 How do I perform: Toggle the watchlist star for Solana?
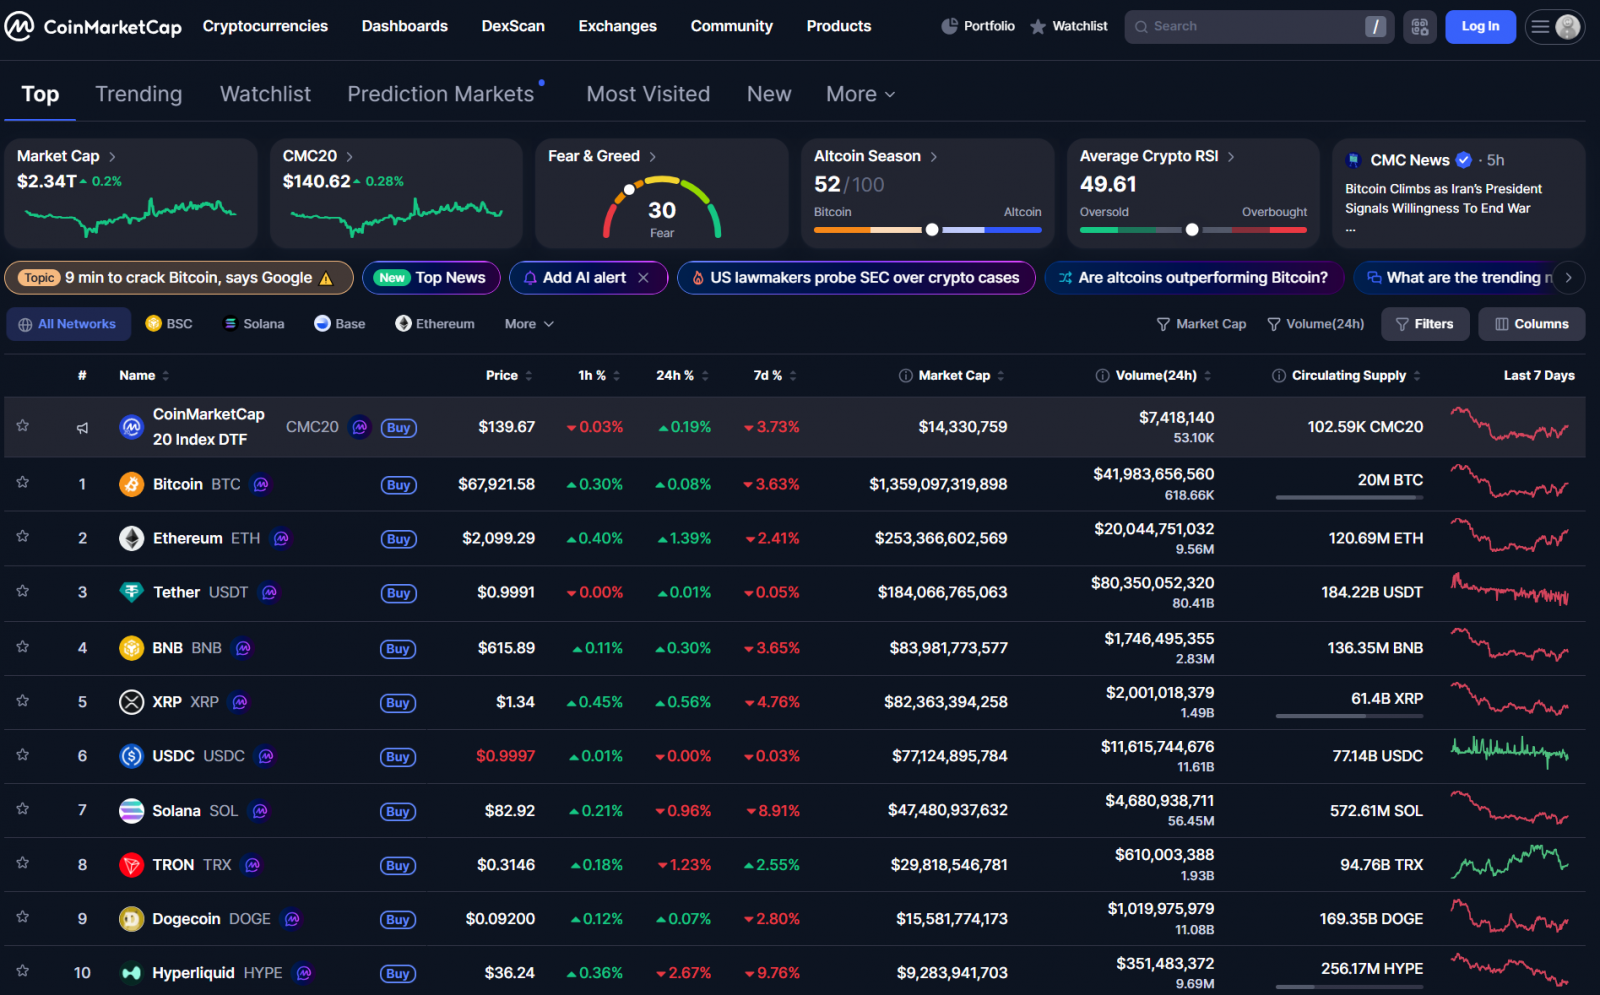pos(22,809)
